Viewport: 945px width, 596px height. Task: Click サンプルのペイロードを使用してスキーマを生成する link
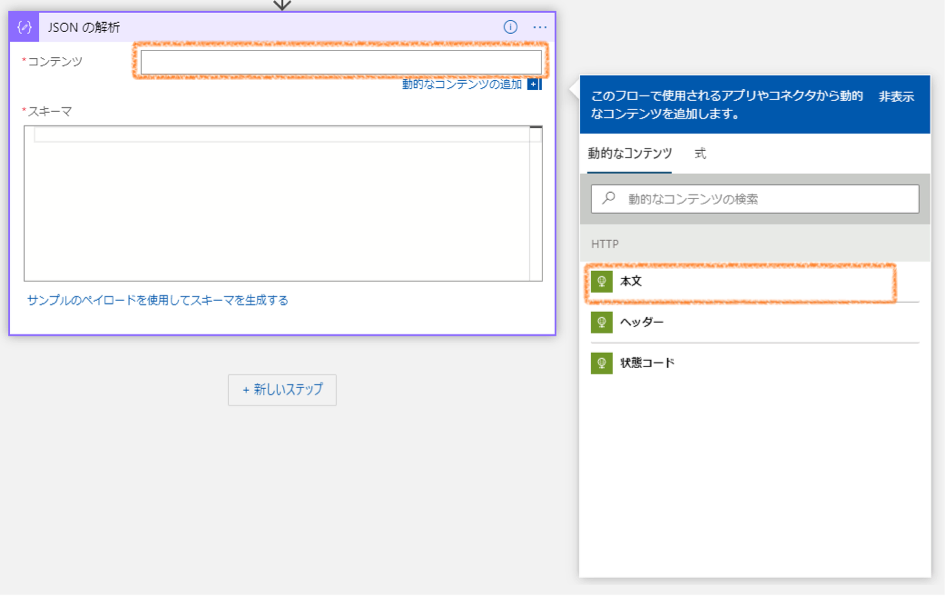pos(158,300)
